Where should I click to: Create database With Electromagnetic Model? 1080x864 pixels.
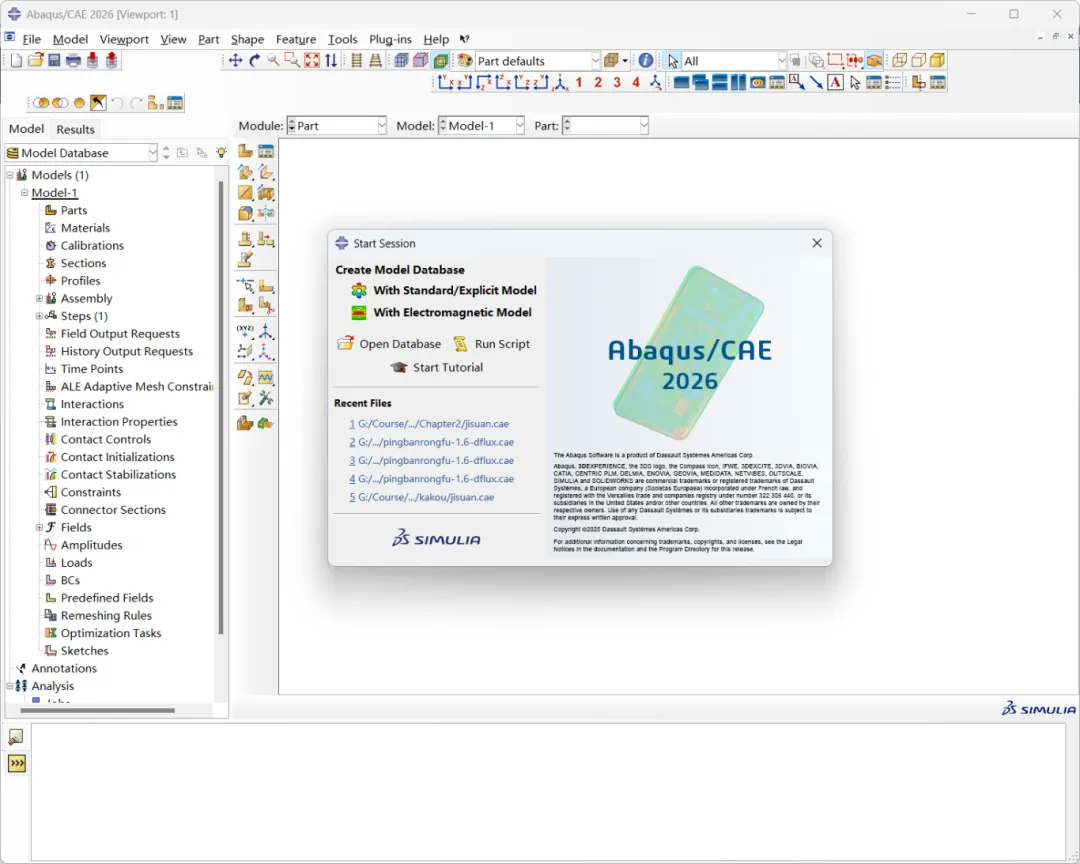pos(441,312)
